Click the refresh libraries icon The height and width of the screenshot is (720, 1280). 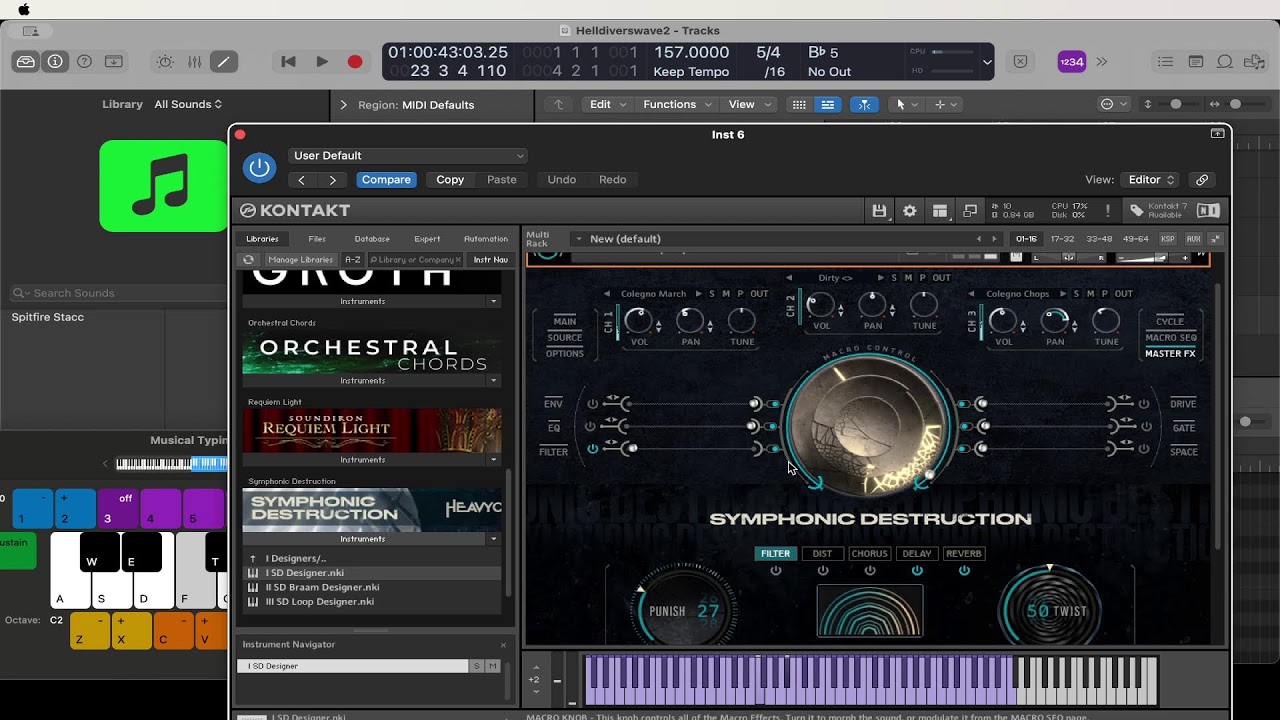coord(249,260)
